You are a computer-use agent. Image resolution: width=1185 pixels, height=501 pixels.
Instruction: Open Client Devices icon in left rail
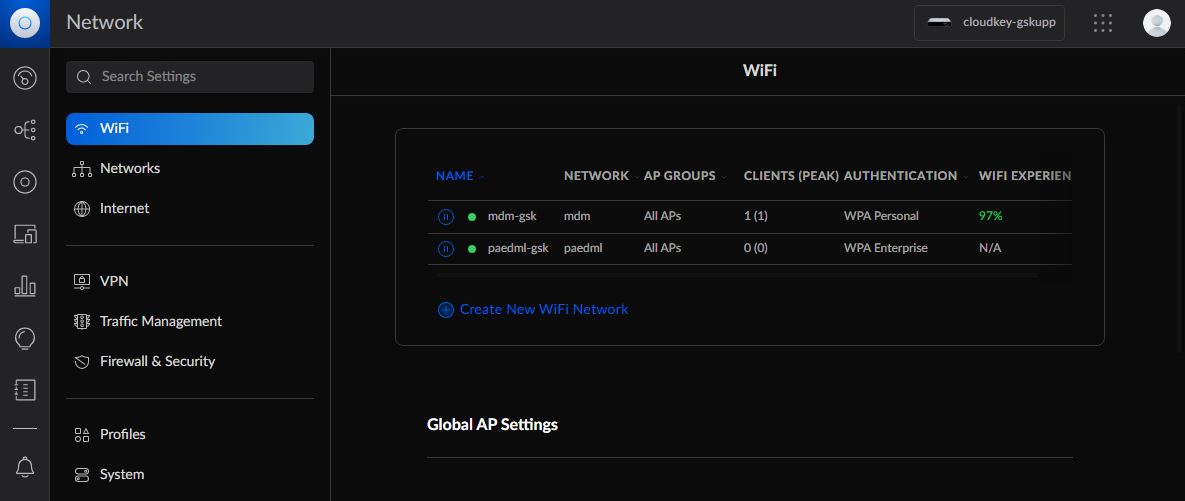tap(25, 234)
